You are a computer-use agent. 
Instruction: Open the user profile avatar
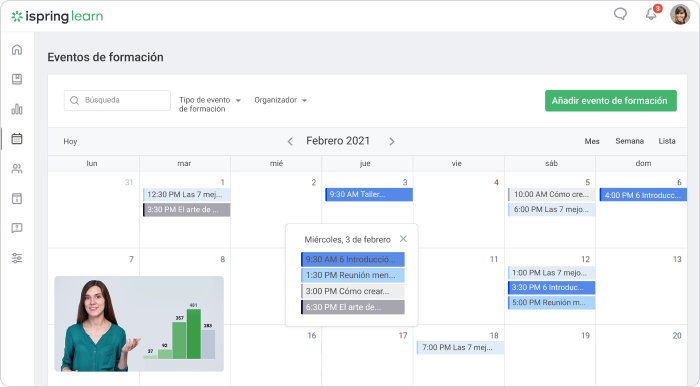pos(680,15)
